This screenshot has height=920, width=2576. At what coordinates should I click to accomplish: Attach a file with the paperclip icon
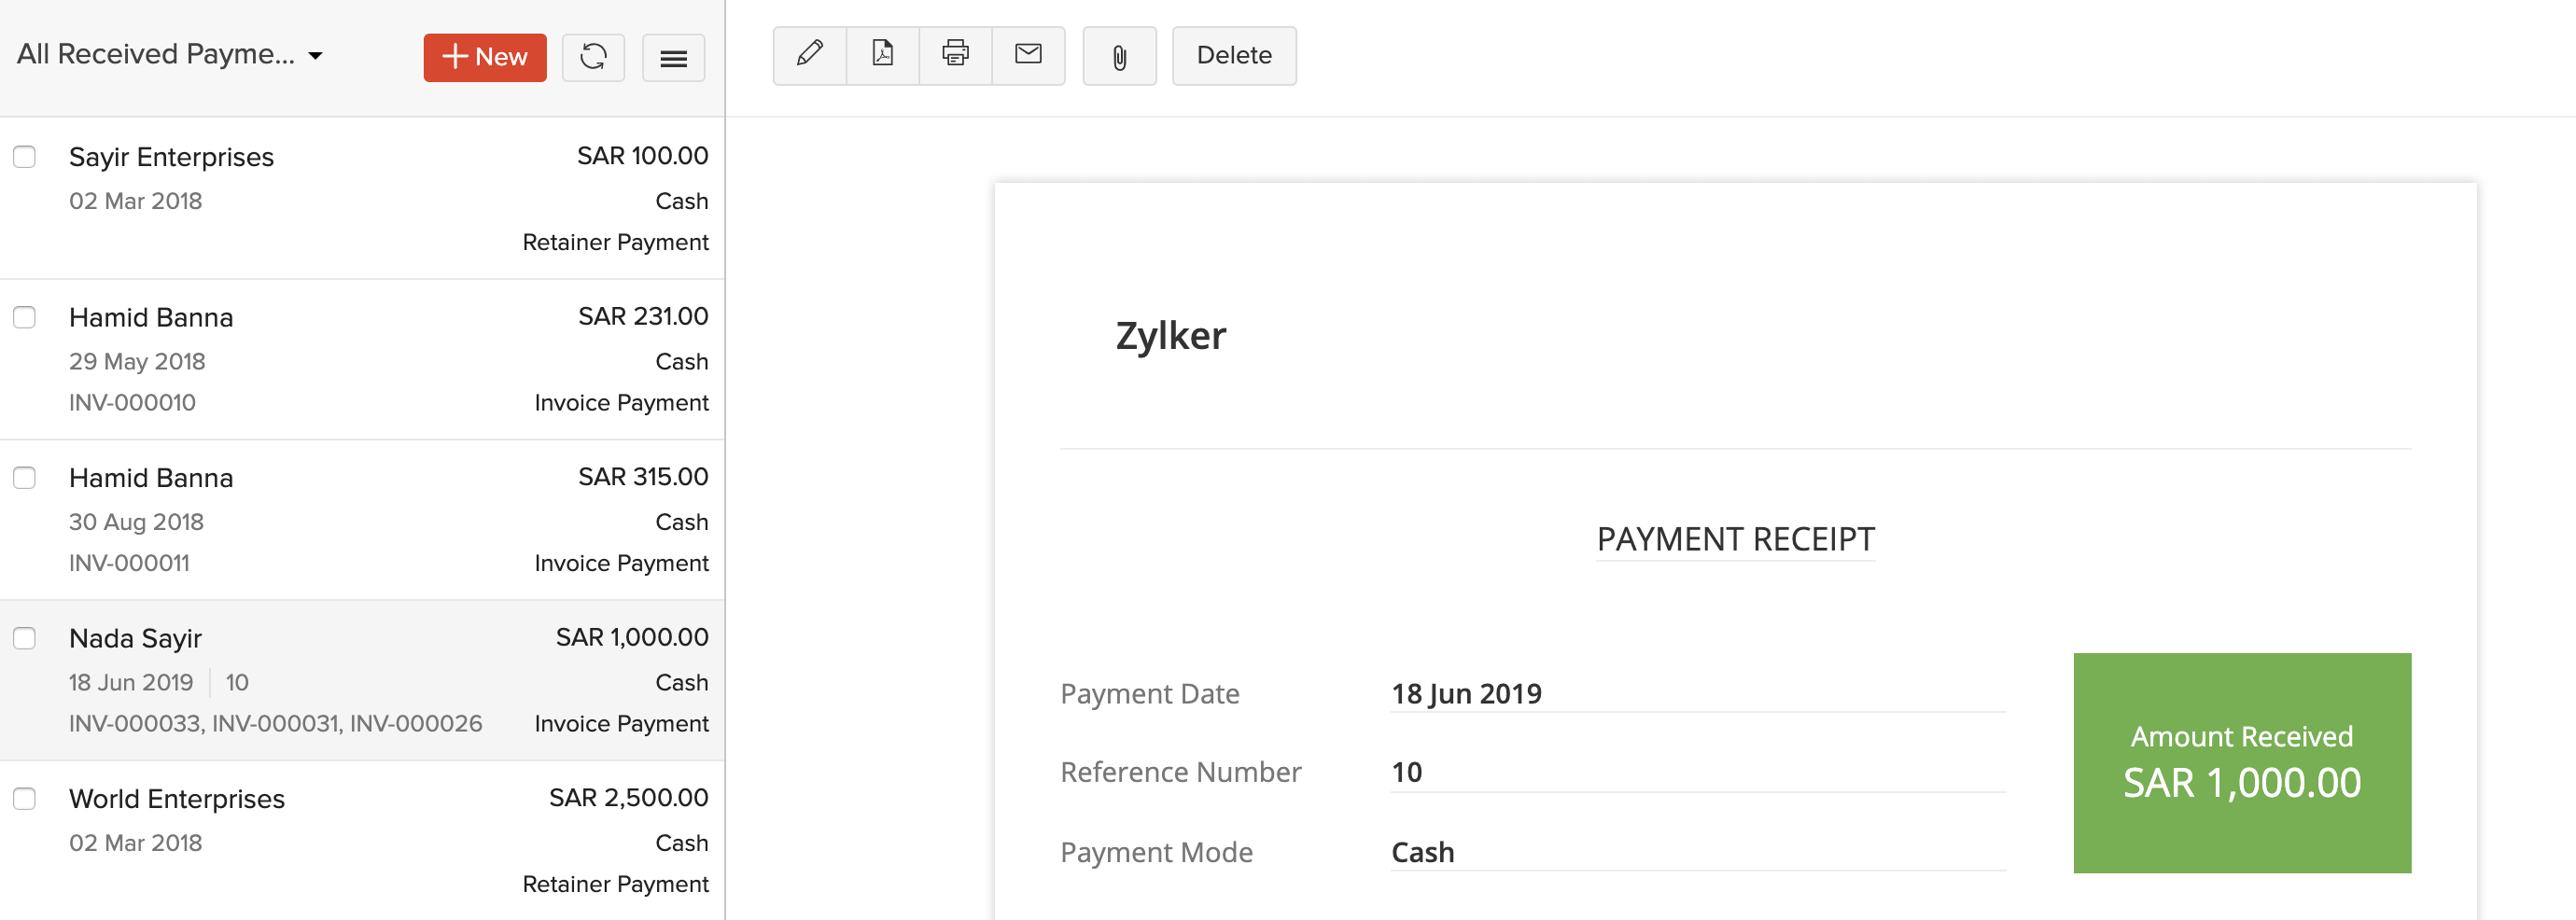(1119, 57)
